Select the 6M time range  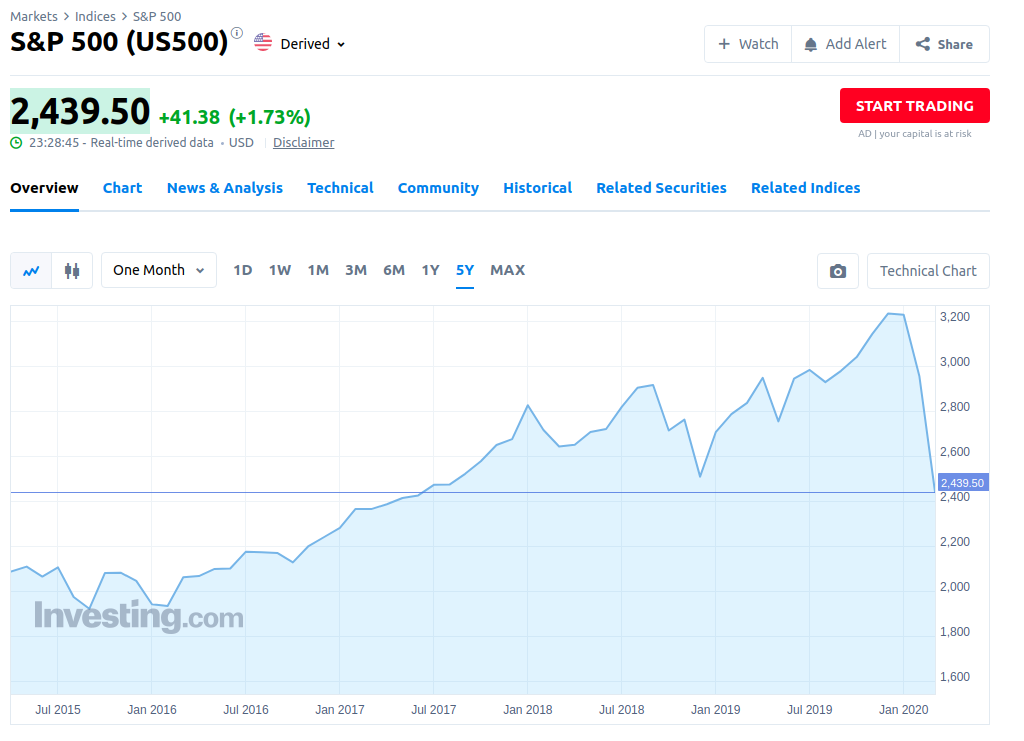tap(394, 270)
